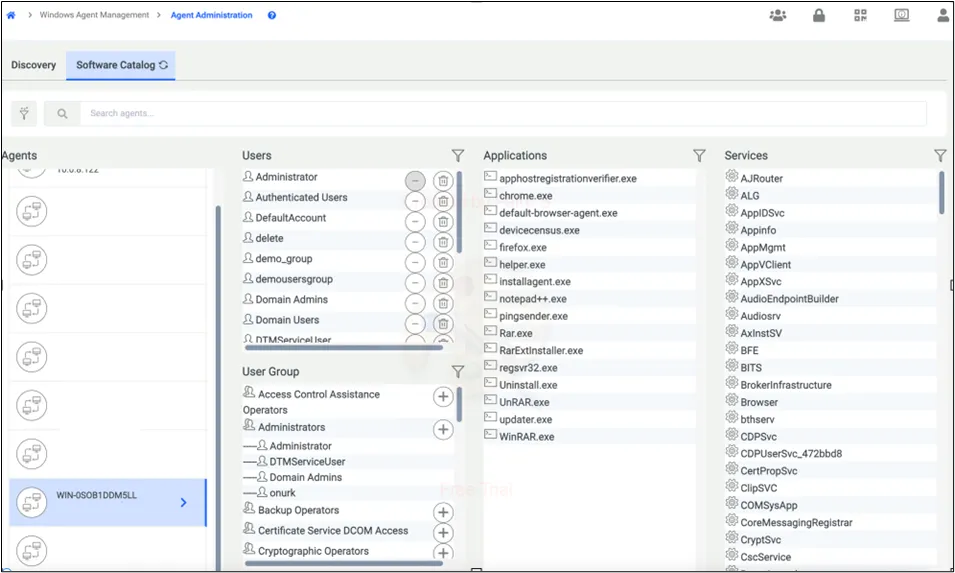The width and height of the screenshot is (955, 573).
Task: Remove Authenticated Users with minus button
Action: pos(415,201)
